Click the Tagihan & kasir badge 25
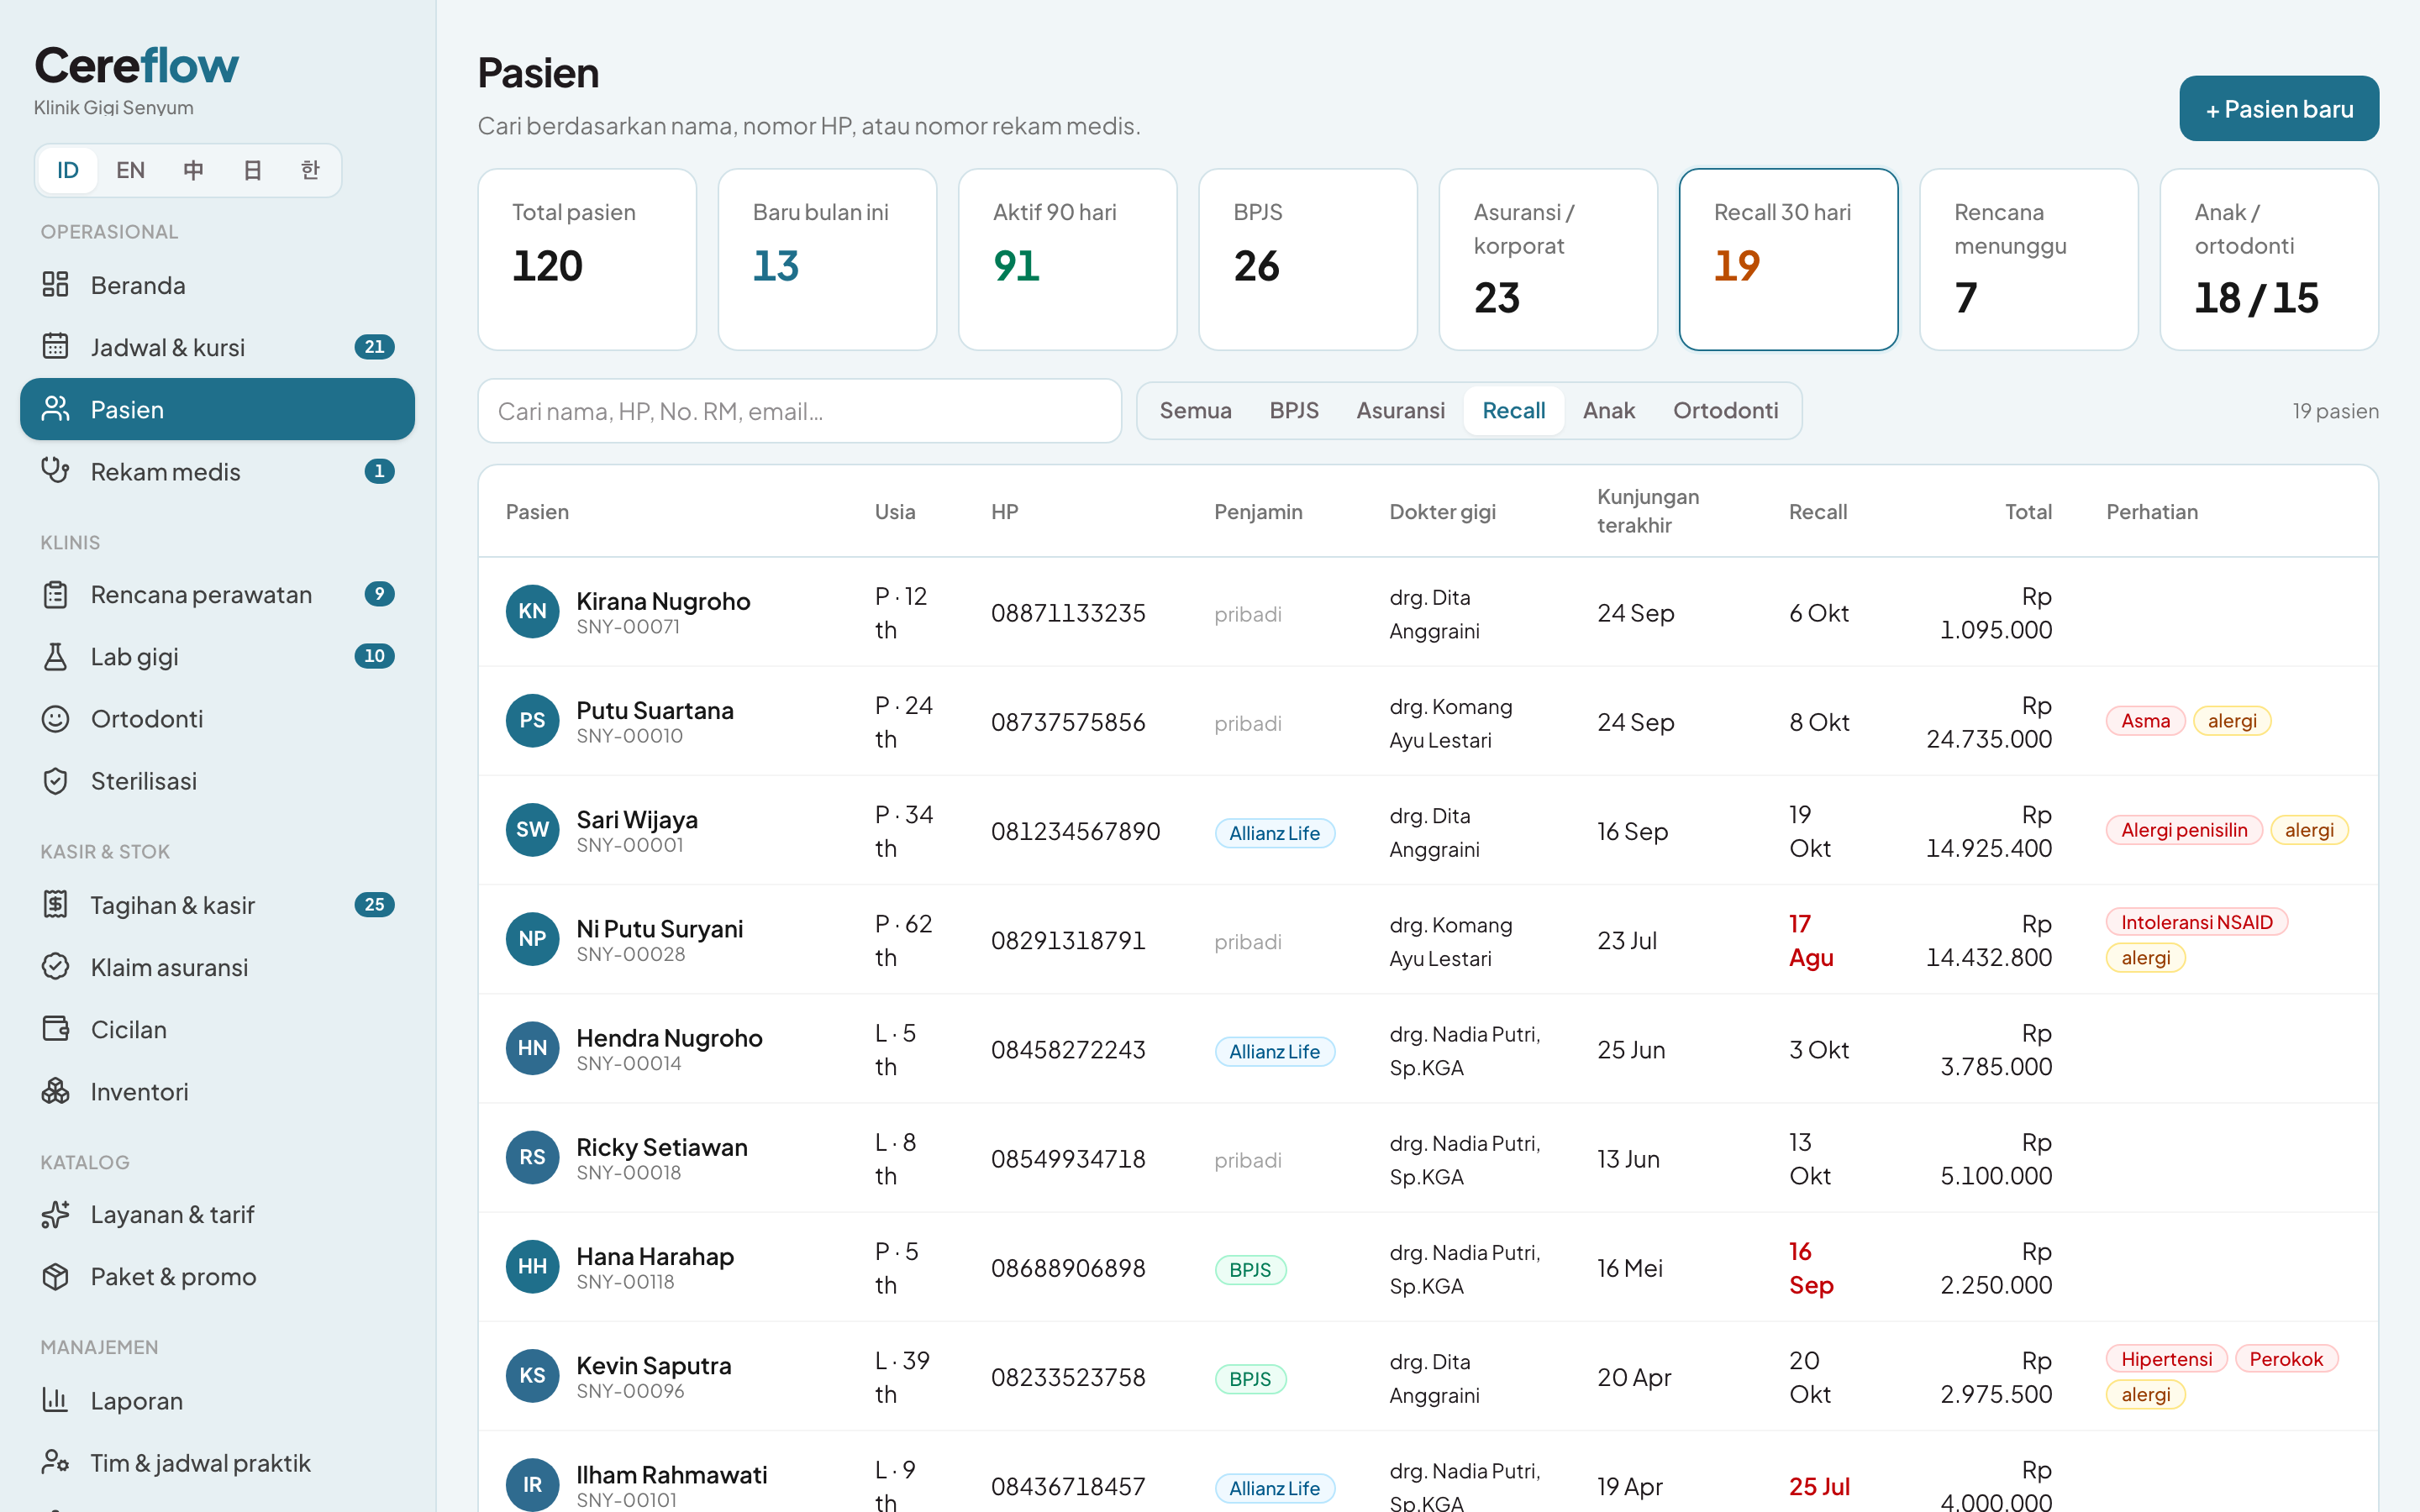The height and width of the screenshot is (1512, 2420). point(374,905)
